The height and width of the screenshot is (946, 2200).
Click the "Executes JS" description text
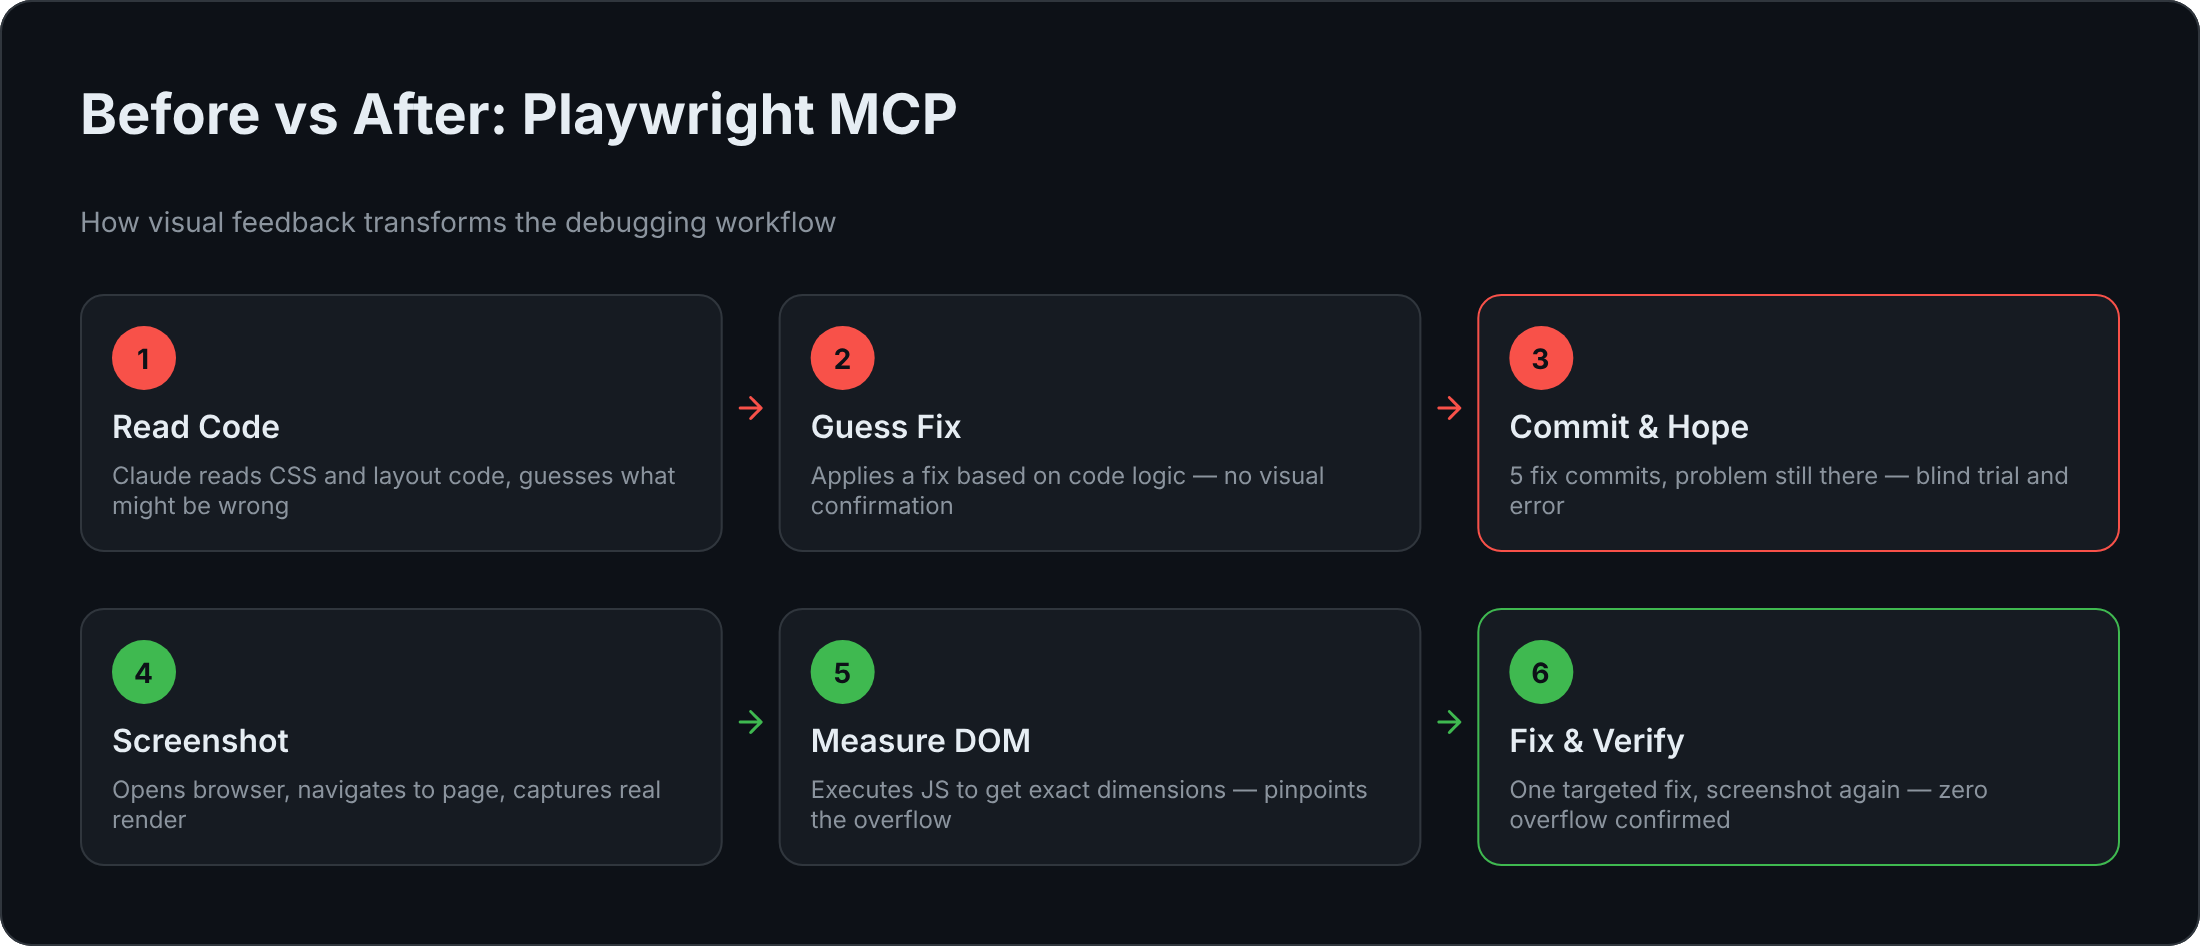1089,804
